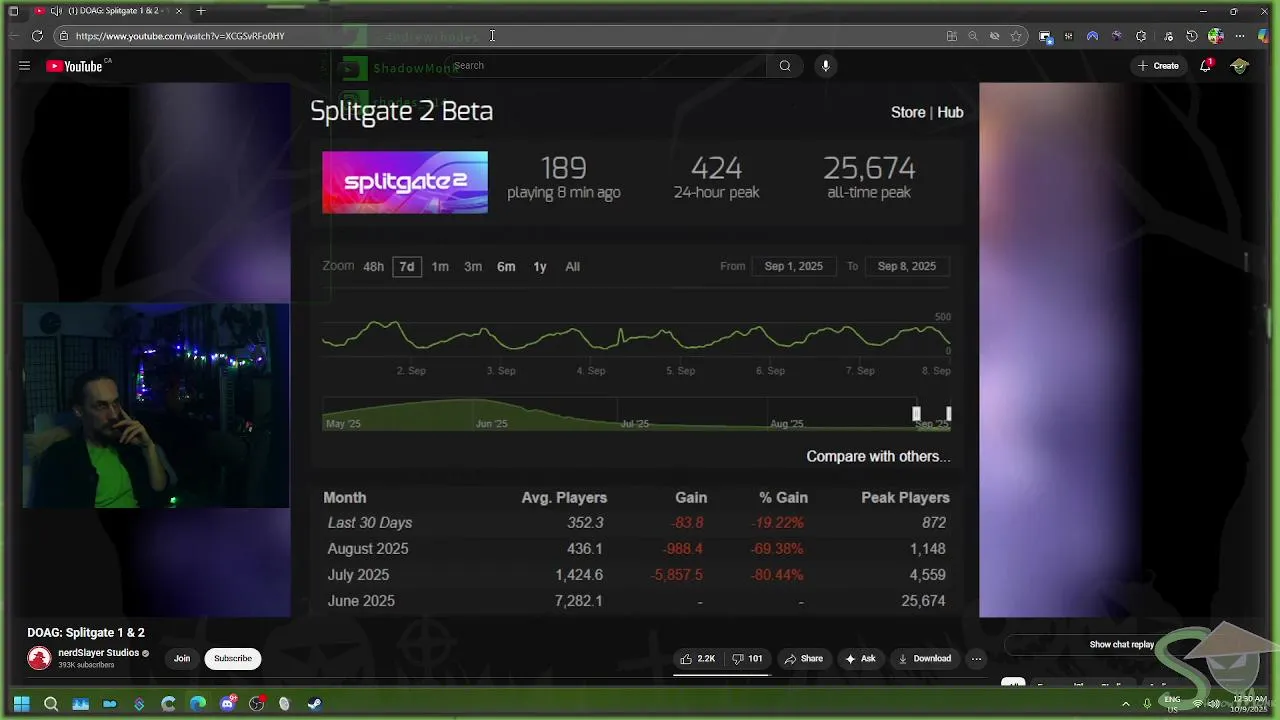
Task: Share the video
Action: pyautogui.click(x=803, y=659)
